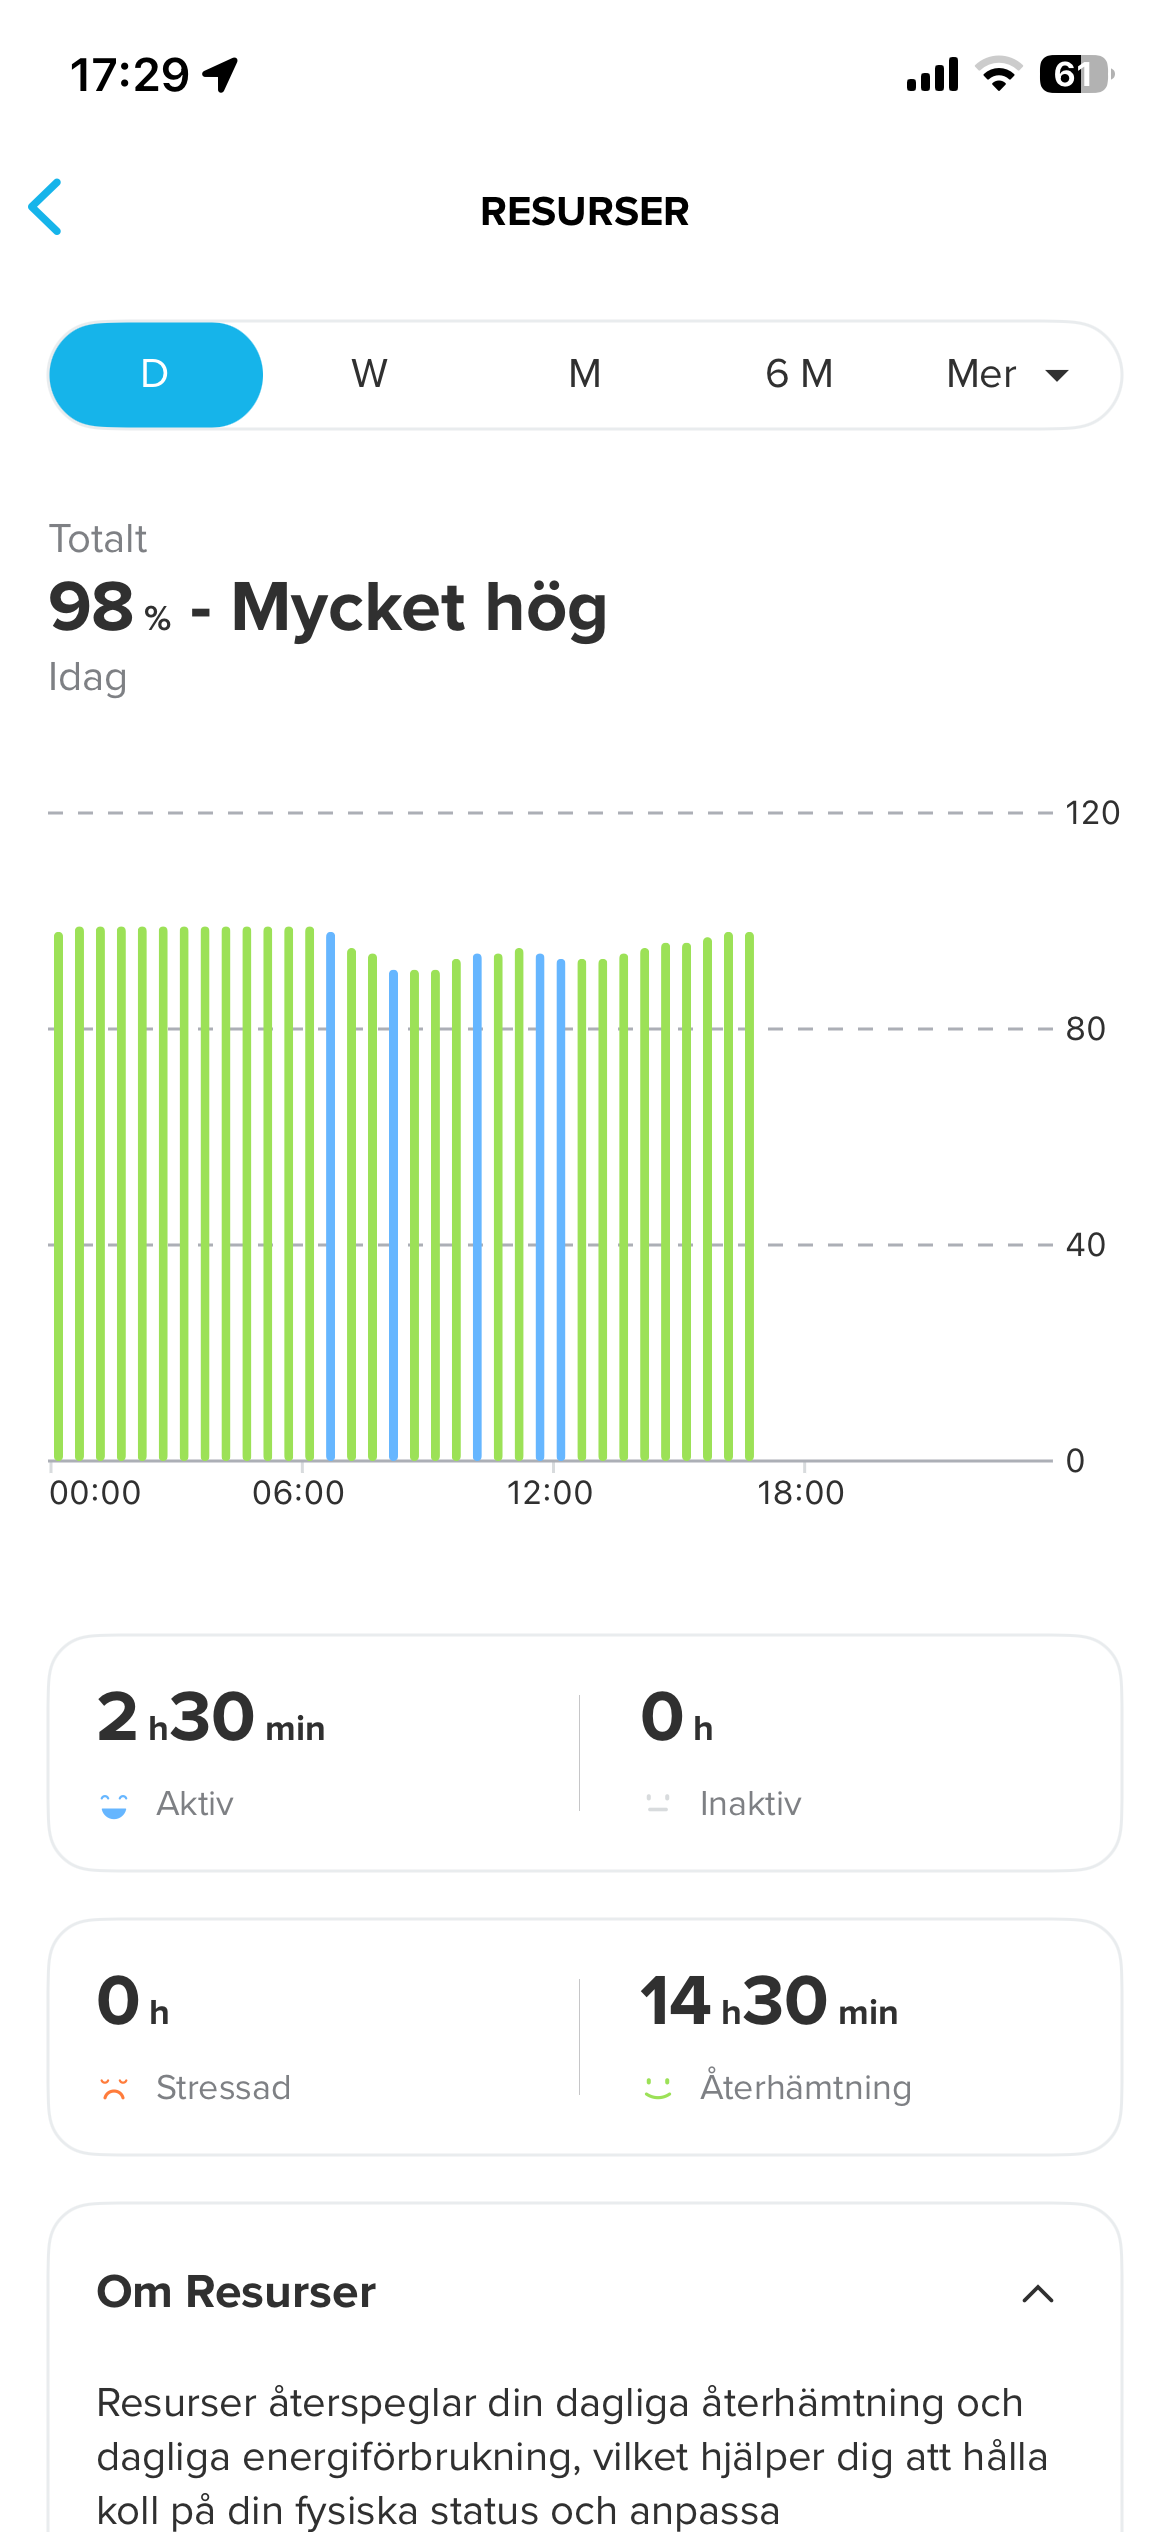Tap the grey Inaktiv face icon
1170x2532 pixels.
click(x=658, y=1804)
